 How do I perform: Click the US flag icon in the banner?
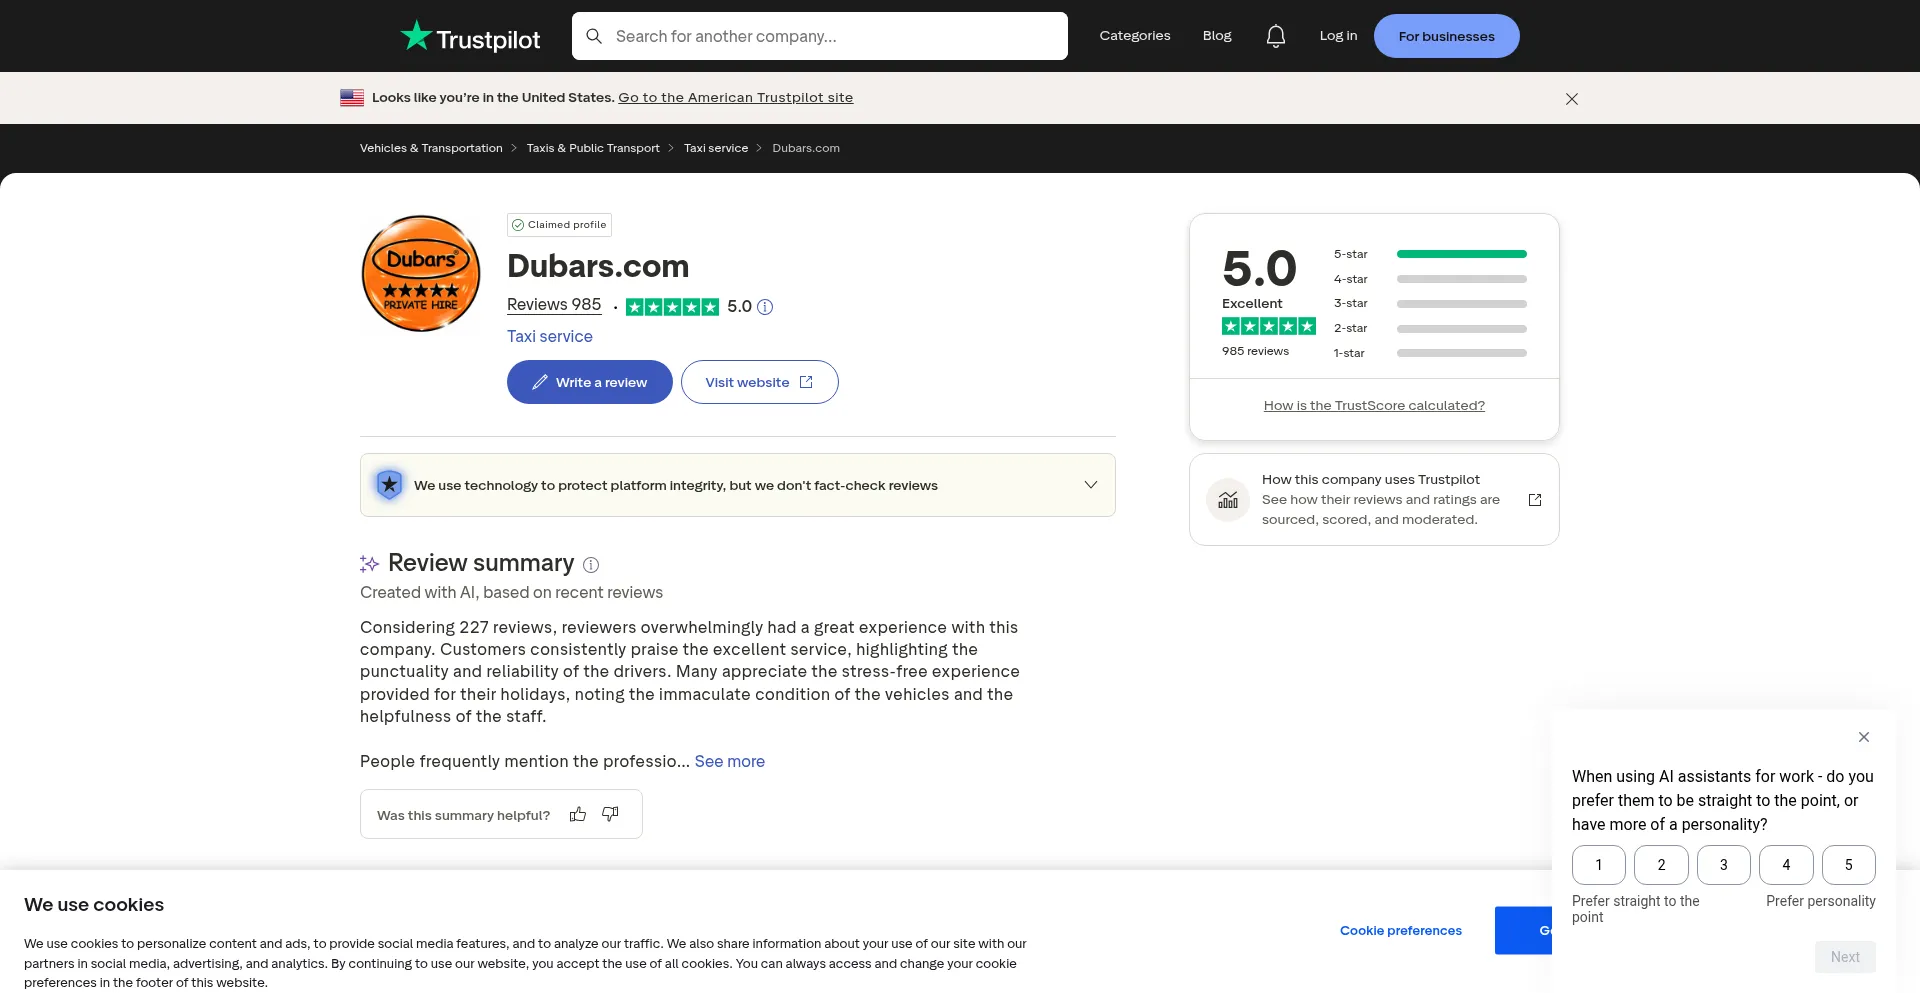(352, 98)
